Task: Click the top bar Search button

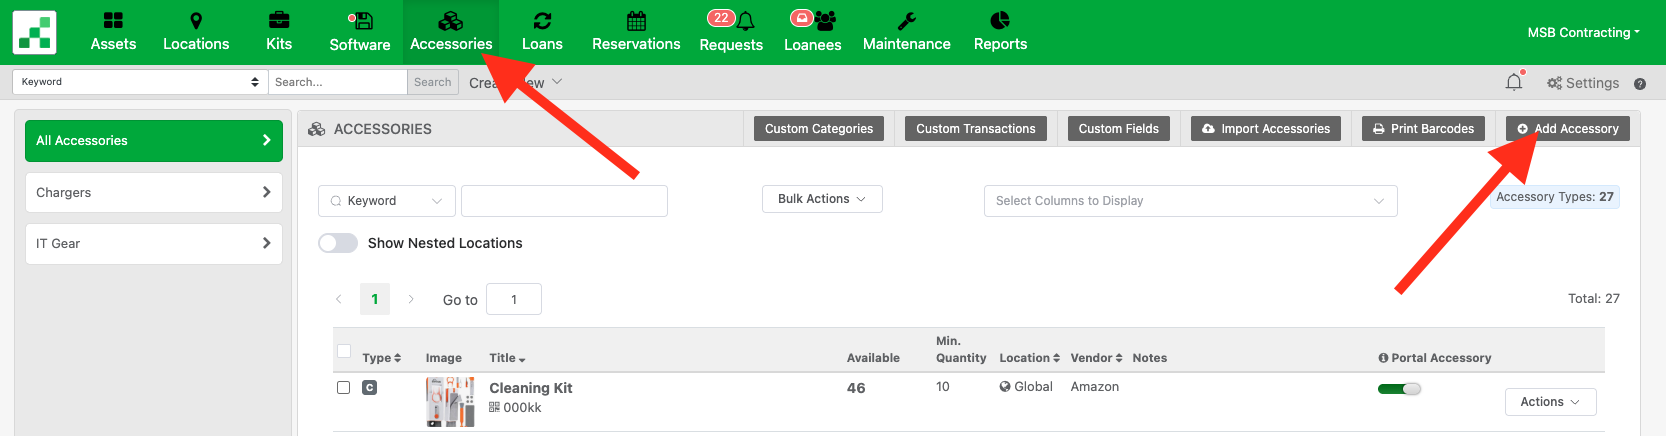Action: pyautogui.click(x=433, y=82)
